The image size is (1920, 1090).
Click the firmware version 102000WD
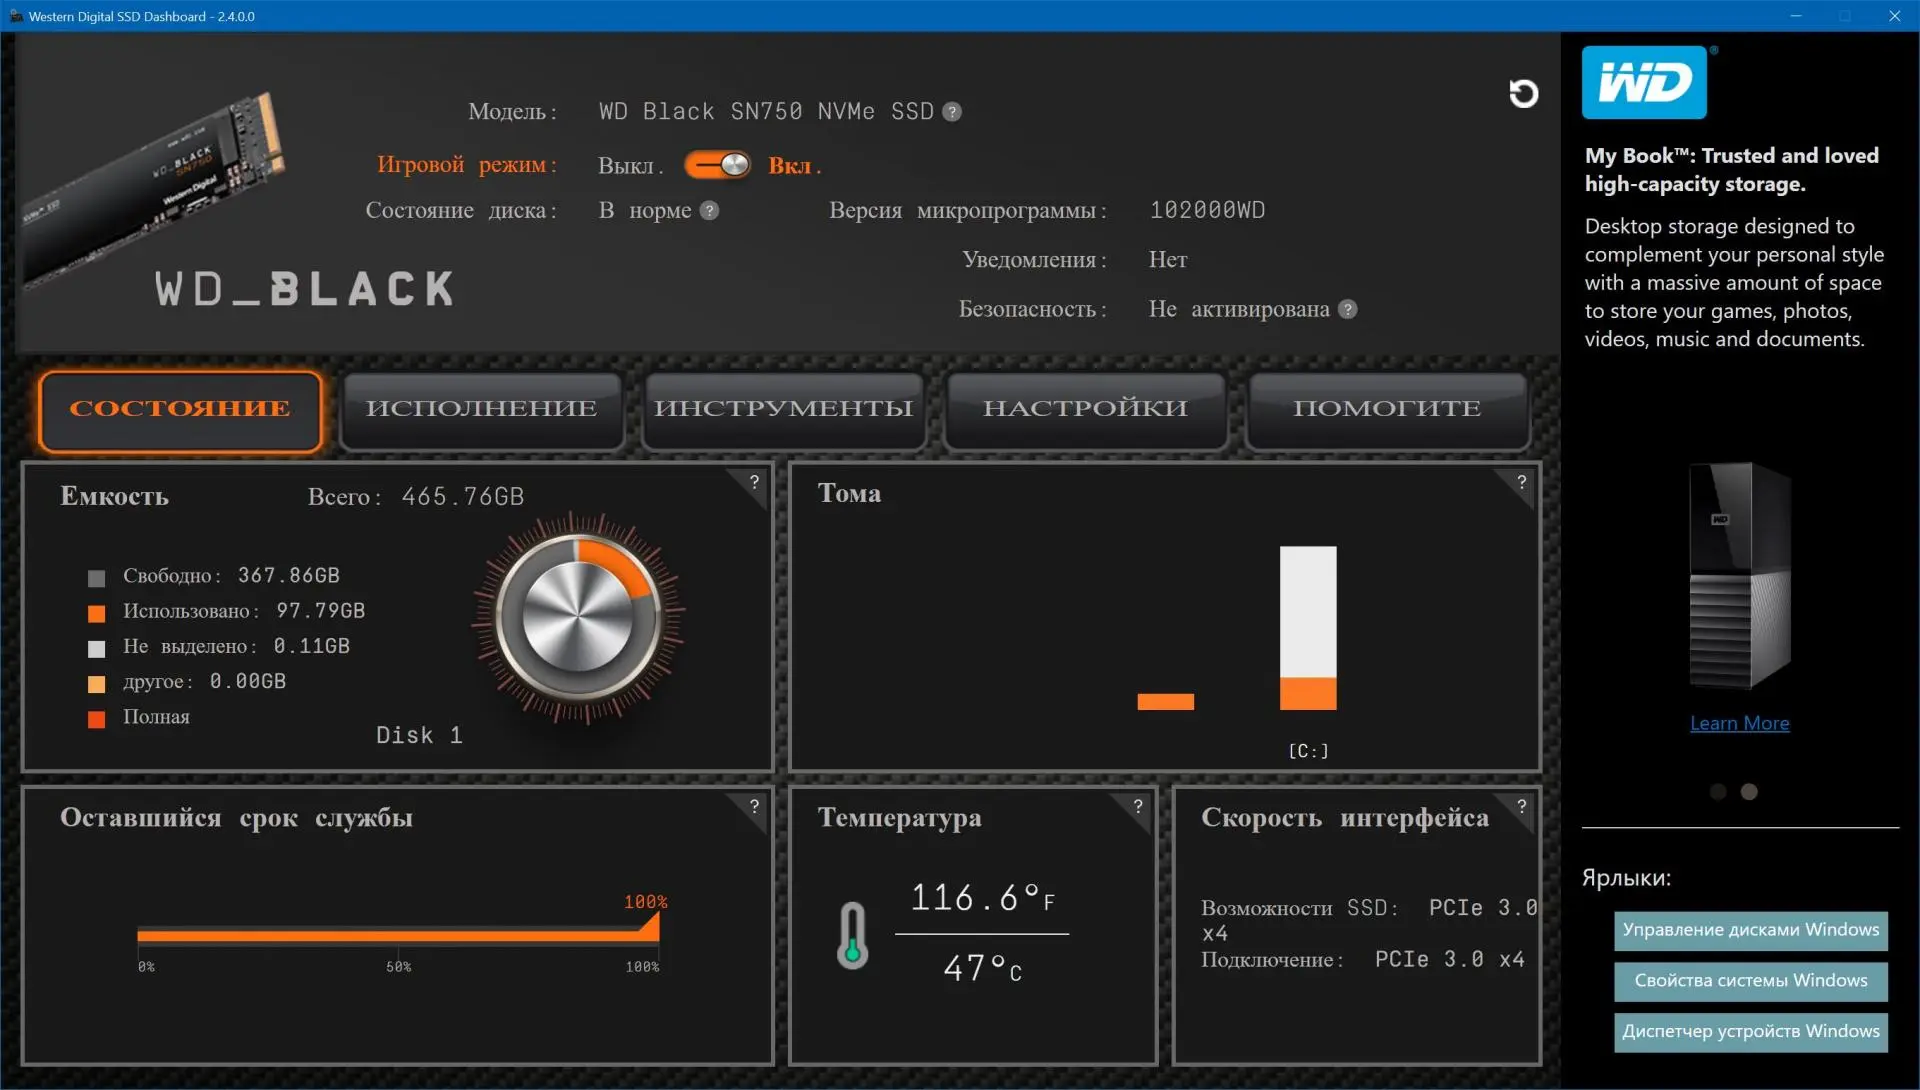coord(1207,211)
